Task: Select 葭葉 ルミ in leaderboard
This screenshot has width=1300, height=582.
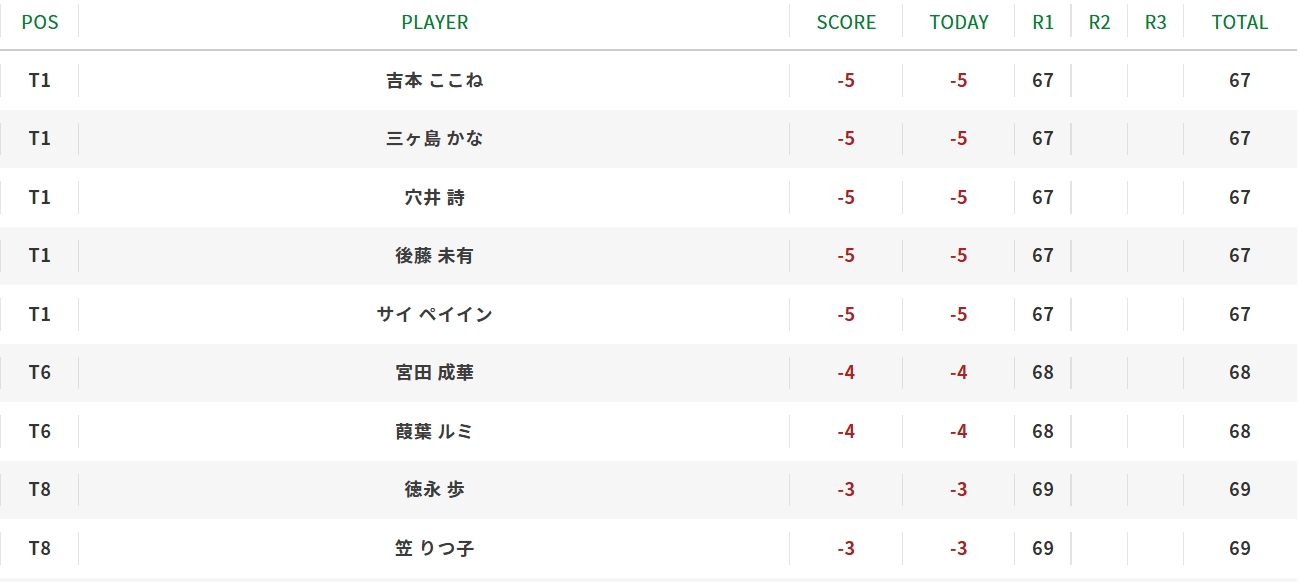Action: point(434,431)
